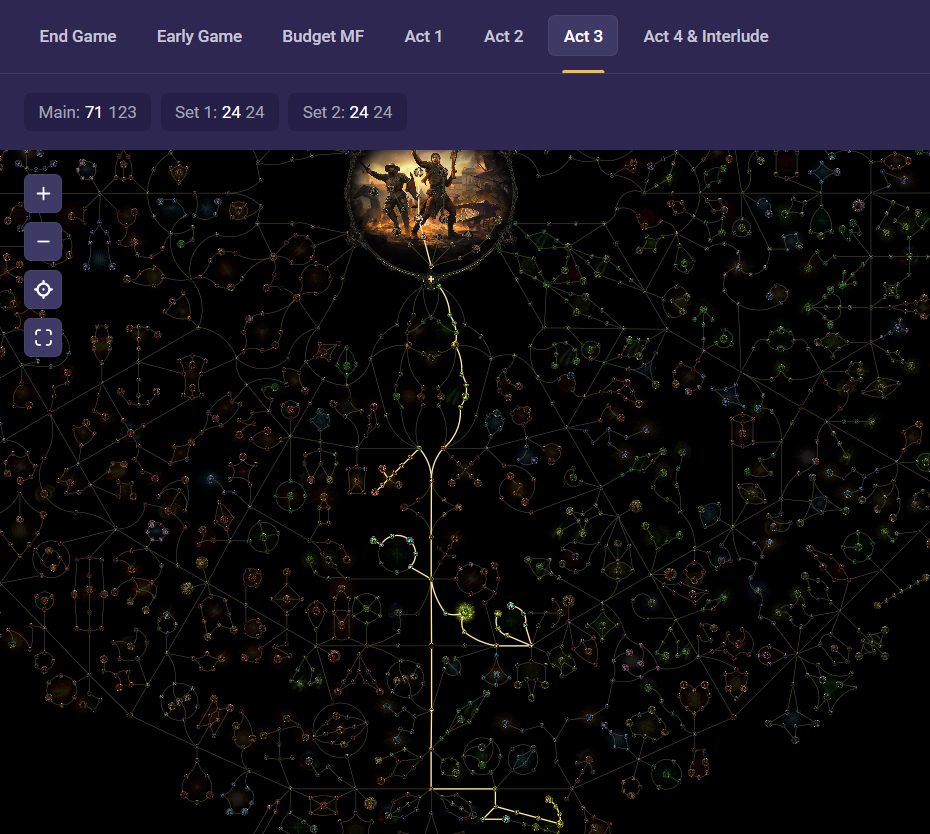Enter fullscreen view of the tree
Image resolution: width=930 pixels, height=834 pixels.
43,338
